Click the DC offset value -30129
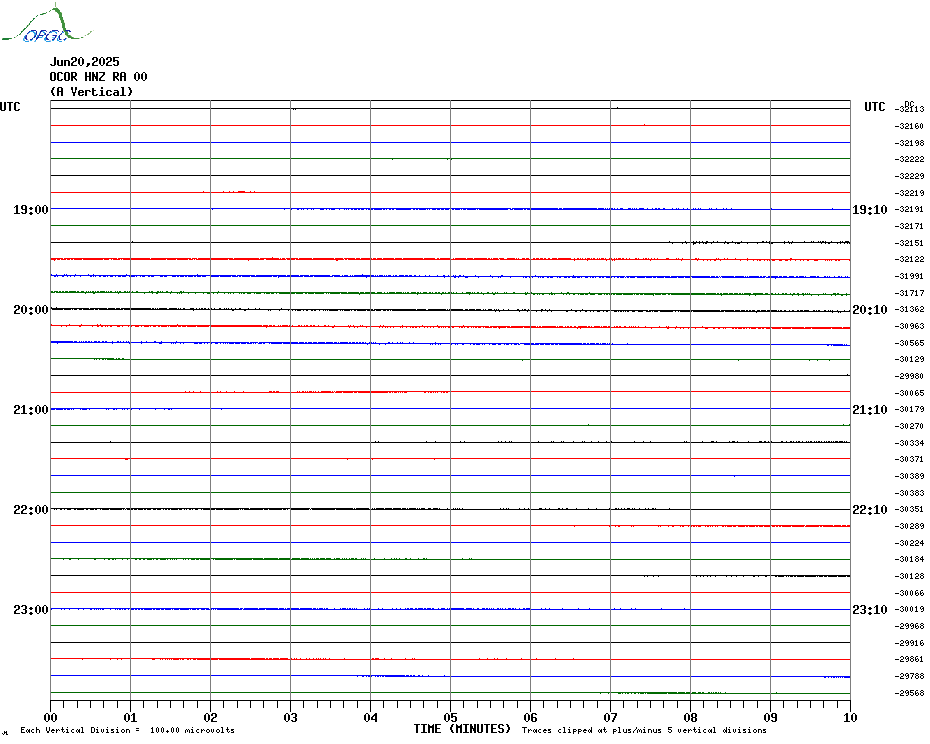 909,359
